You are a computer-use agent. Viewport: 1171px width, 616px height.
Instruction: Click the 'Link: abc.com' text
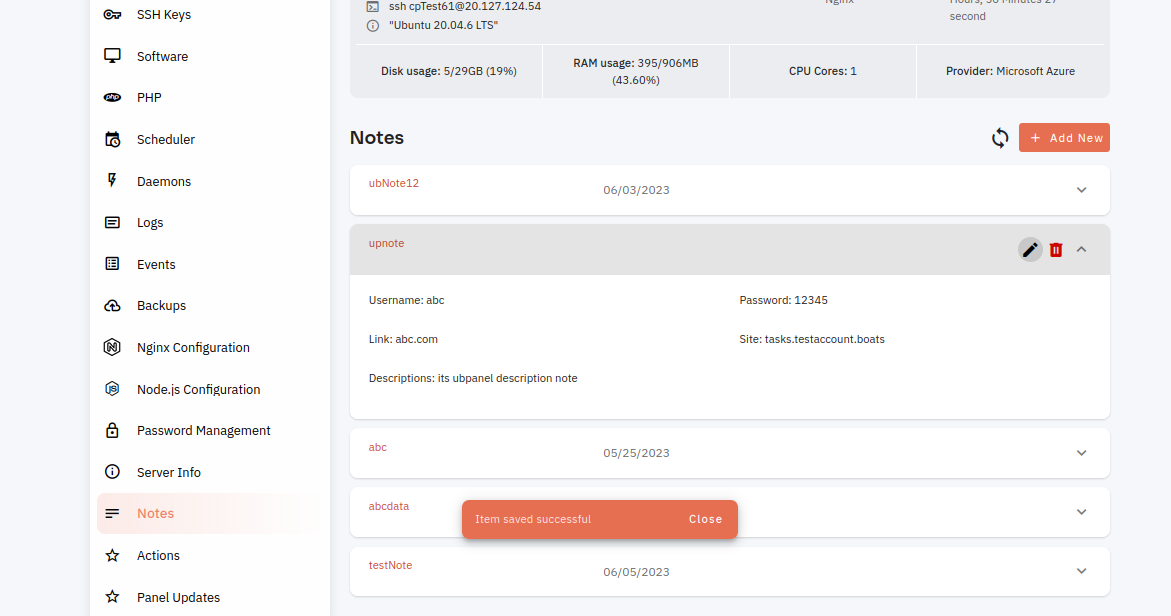403,339
